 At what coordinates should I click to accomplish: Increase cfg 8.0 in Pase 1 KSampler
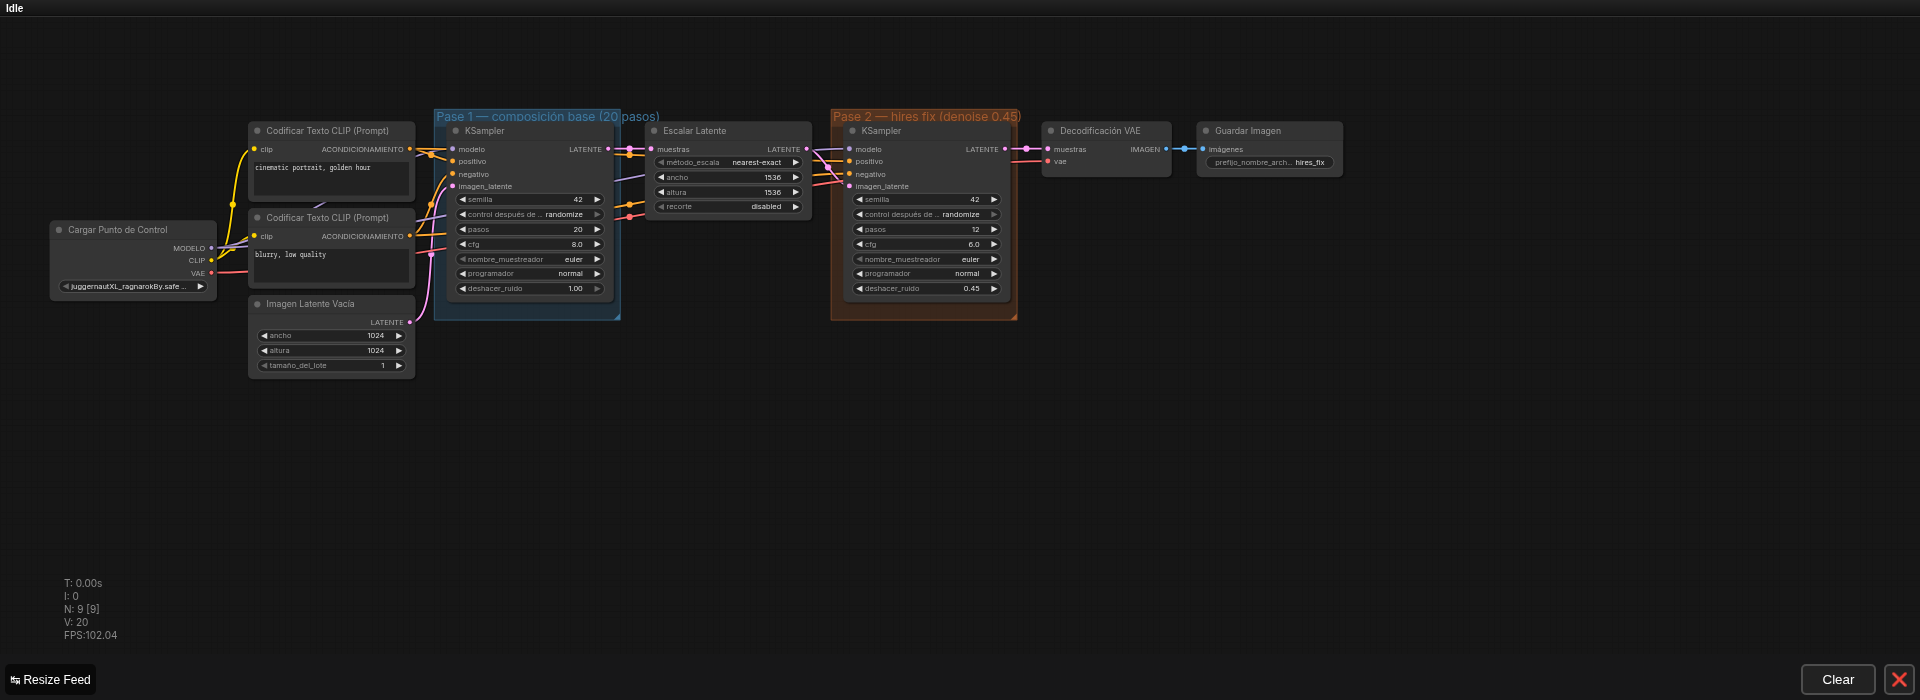[597, 244]
